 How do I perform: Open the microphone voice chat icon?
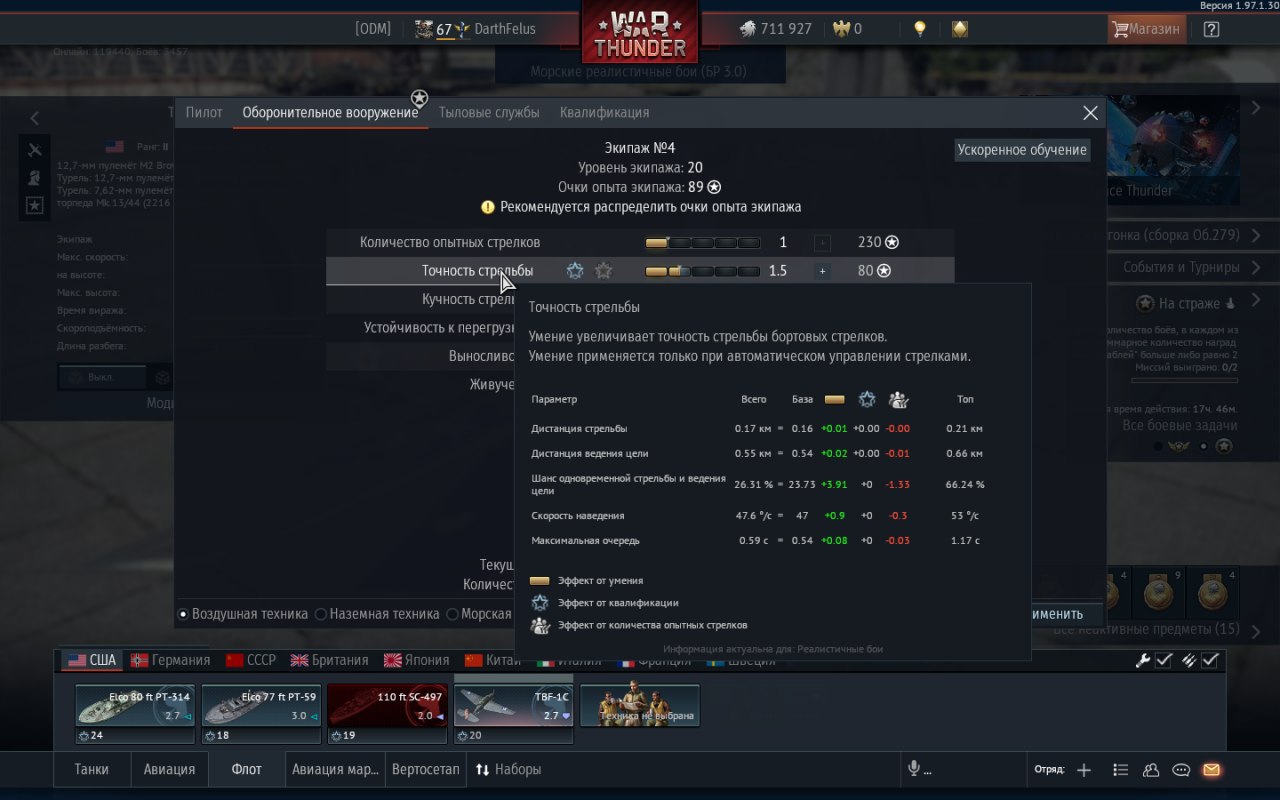point(913,769)
